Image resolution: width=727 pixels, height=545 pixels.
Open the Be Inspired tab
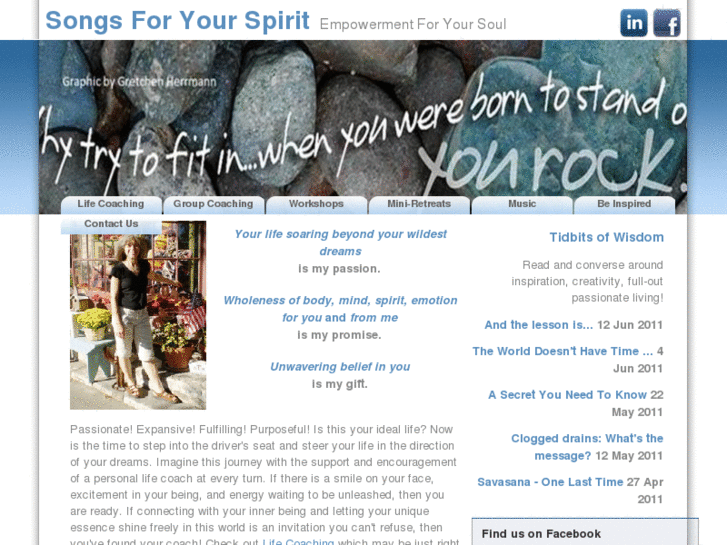click(625, 205)
